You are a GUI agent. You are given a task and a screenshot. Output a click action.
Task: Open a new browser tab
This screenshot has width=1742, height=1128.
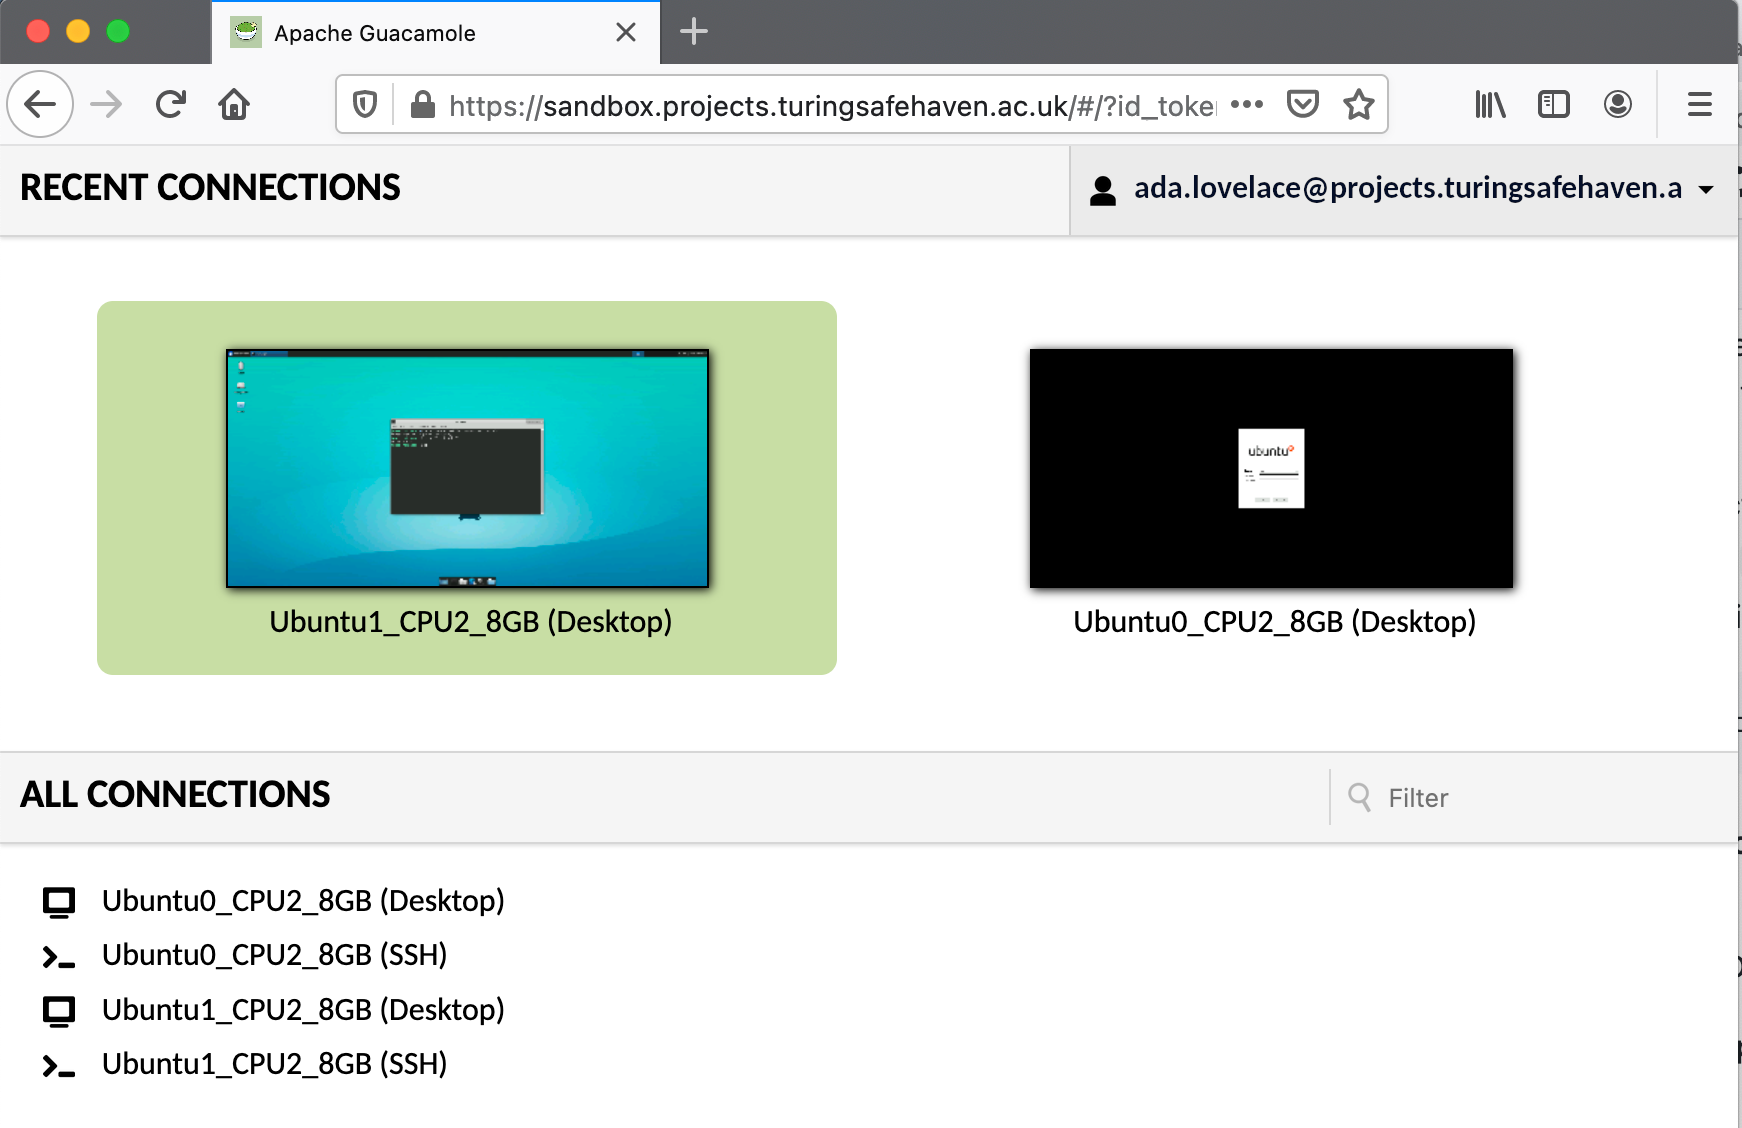click(x=694, y=32)
